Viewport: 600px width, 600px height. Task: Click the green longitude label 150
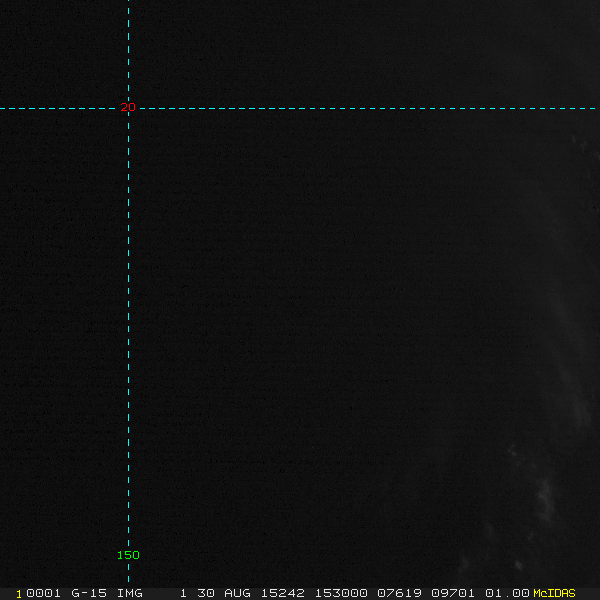pyautogui.click(x=128, y=555)
